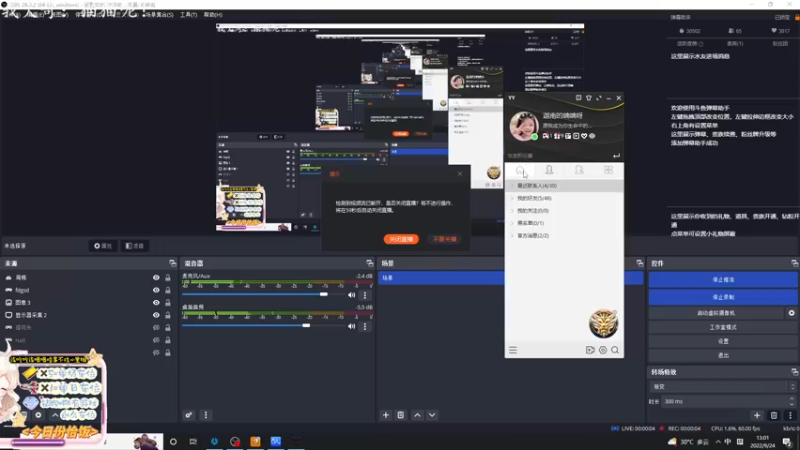Show the hidden rust source
The width and height of the screenshot is (800, 450).
click(156, 340)
